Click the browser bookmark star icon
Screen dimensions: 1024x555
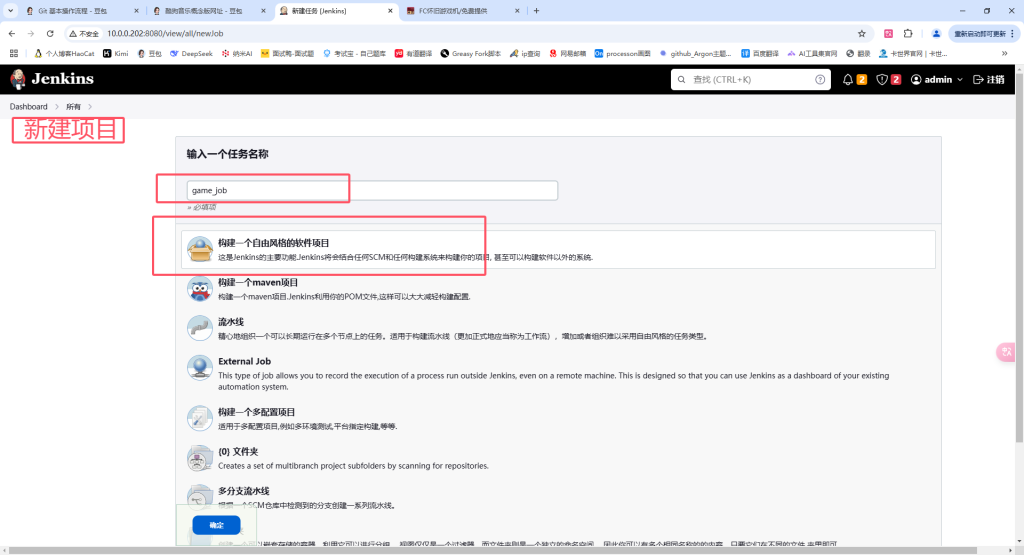(x=861, y=33)
